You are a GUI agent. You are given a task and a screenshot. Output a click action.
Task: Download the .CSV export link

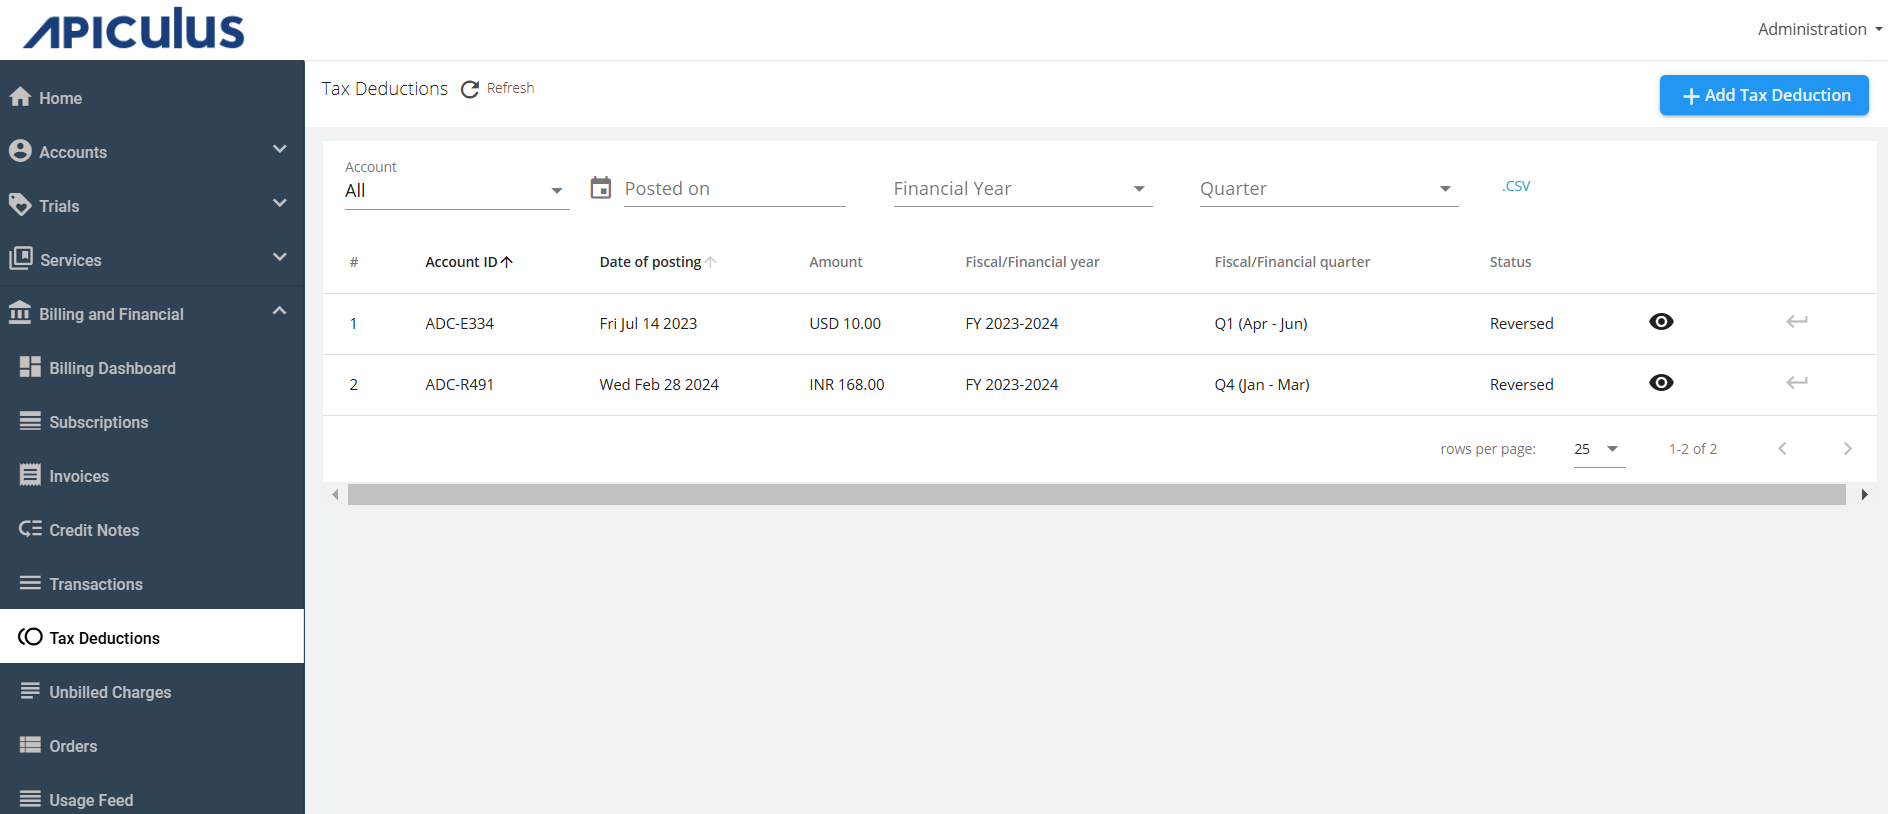coord(1516,186)
